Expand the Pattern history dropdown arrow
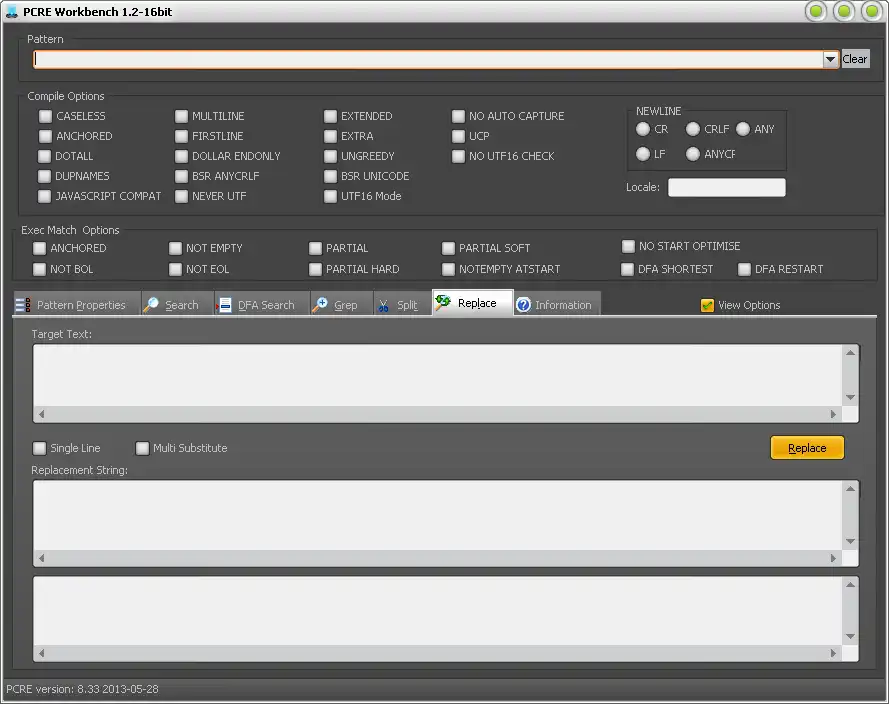889x704 pixels. pyautogui.click(x=830, y=59)
